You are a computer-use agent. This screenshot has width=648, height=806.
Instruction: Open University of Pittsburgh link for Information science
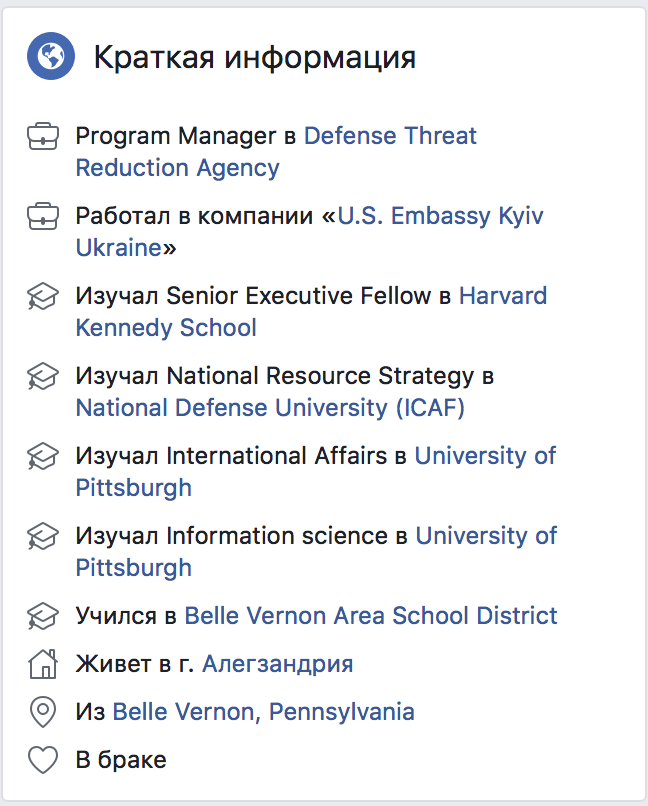pyautogui.click(x=486, y=536)
